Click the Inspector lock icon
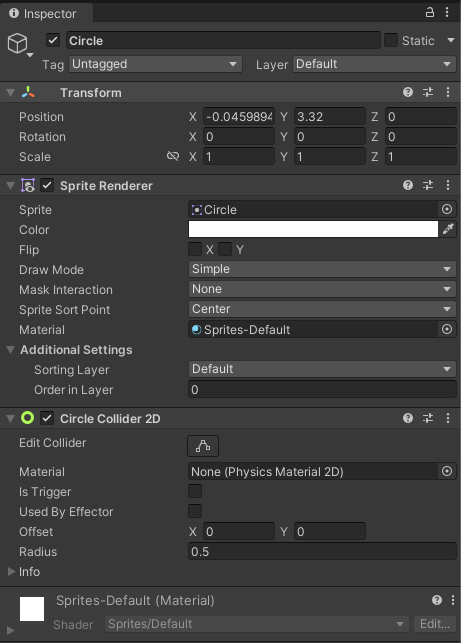The width and height of the screenshot is (461, 643). click(429, 12)
